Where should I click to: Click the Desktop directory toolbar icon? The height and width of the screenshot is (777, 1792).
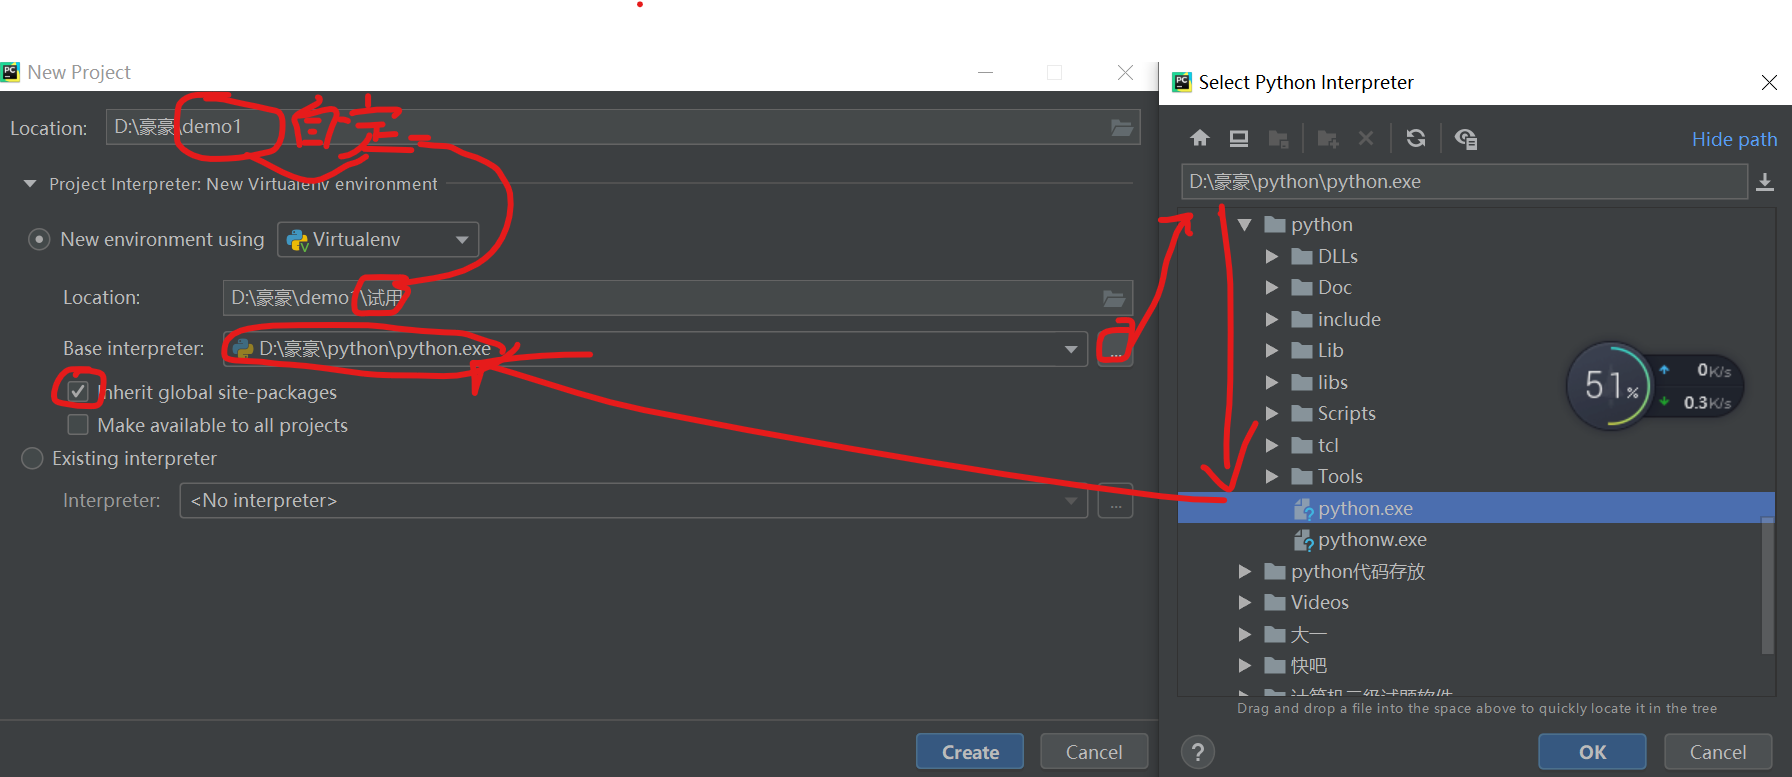click(1239, 138)
